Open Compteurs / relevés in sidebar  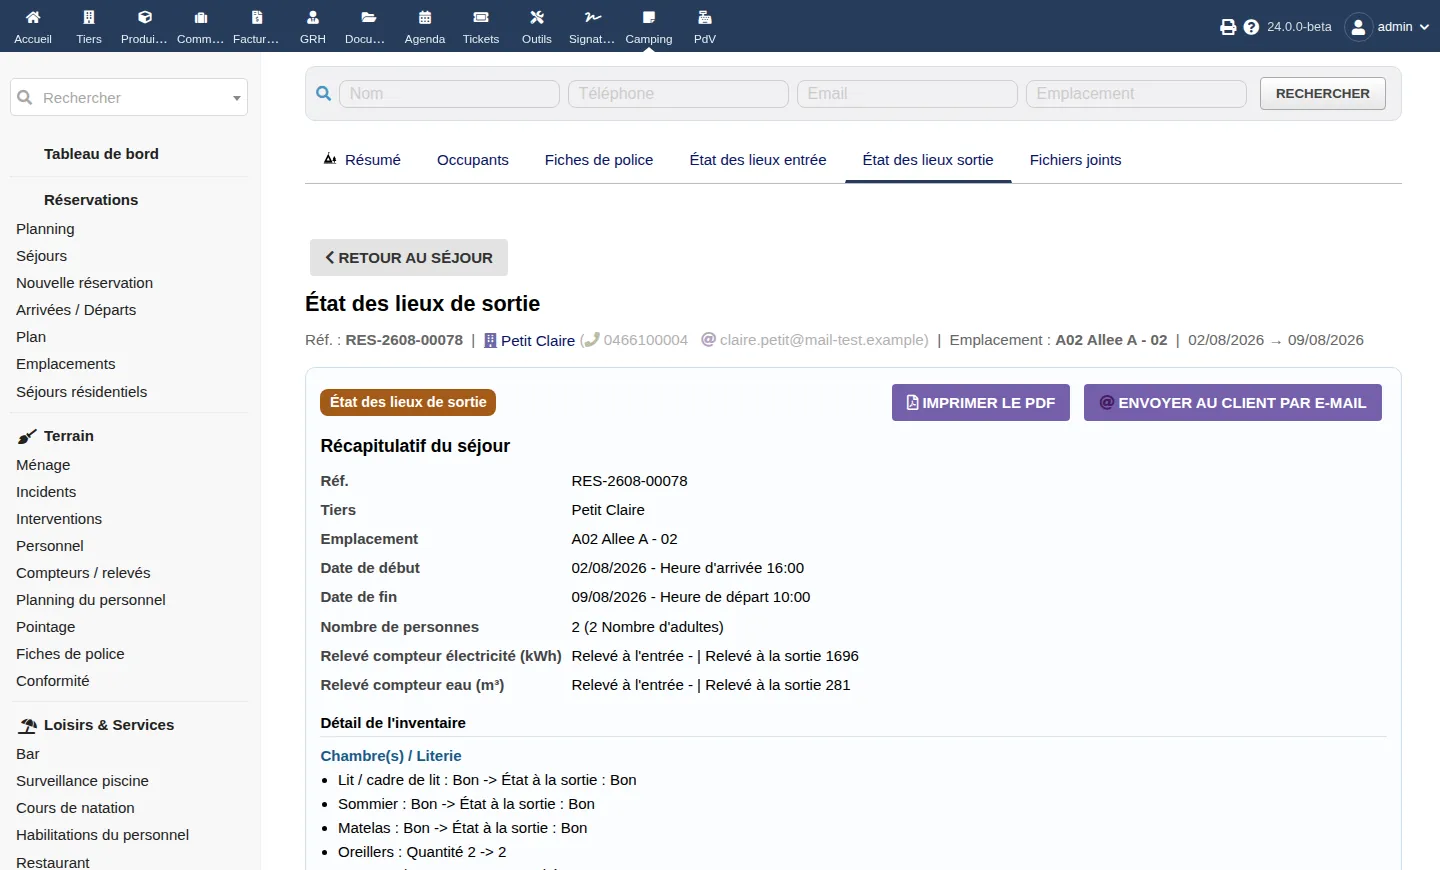tap(83, 573)
